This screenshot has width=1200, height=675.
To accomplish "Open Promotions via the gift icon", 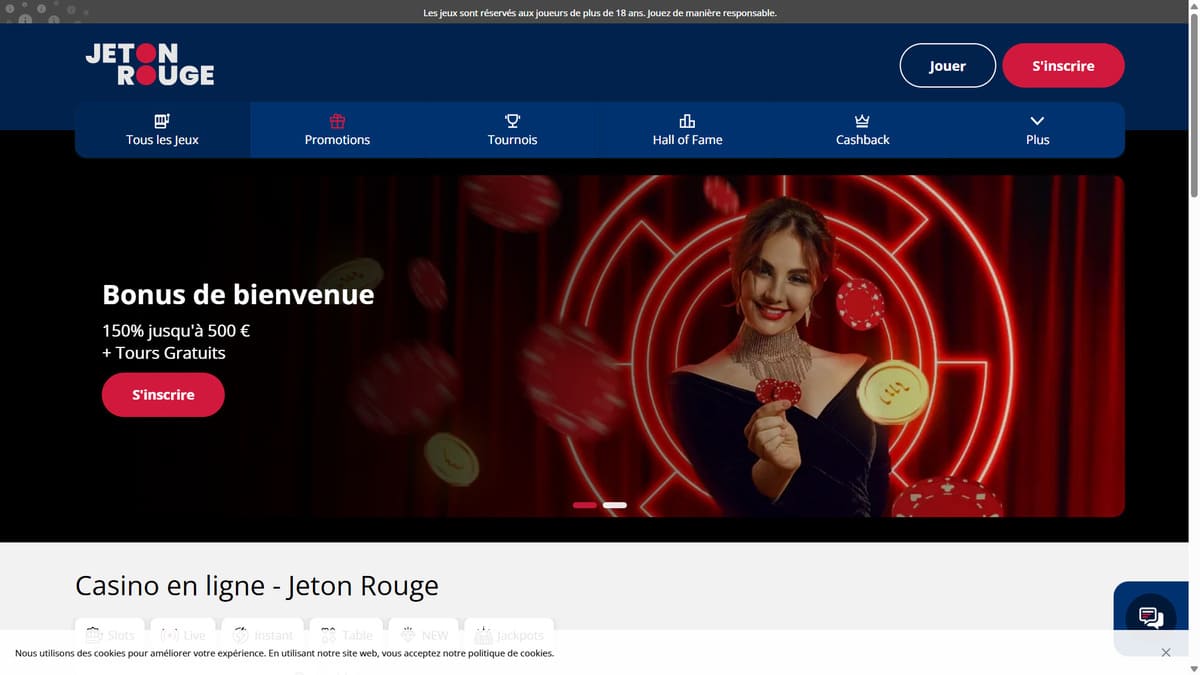I will 337,130.
